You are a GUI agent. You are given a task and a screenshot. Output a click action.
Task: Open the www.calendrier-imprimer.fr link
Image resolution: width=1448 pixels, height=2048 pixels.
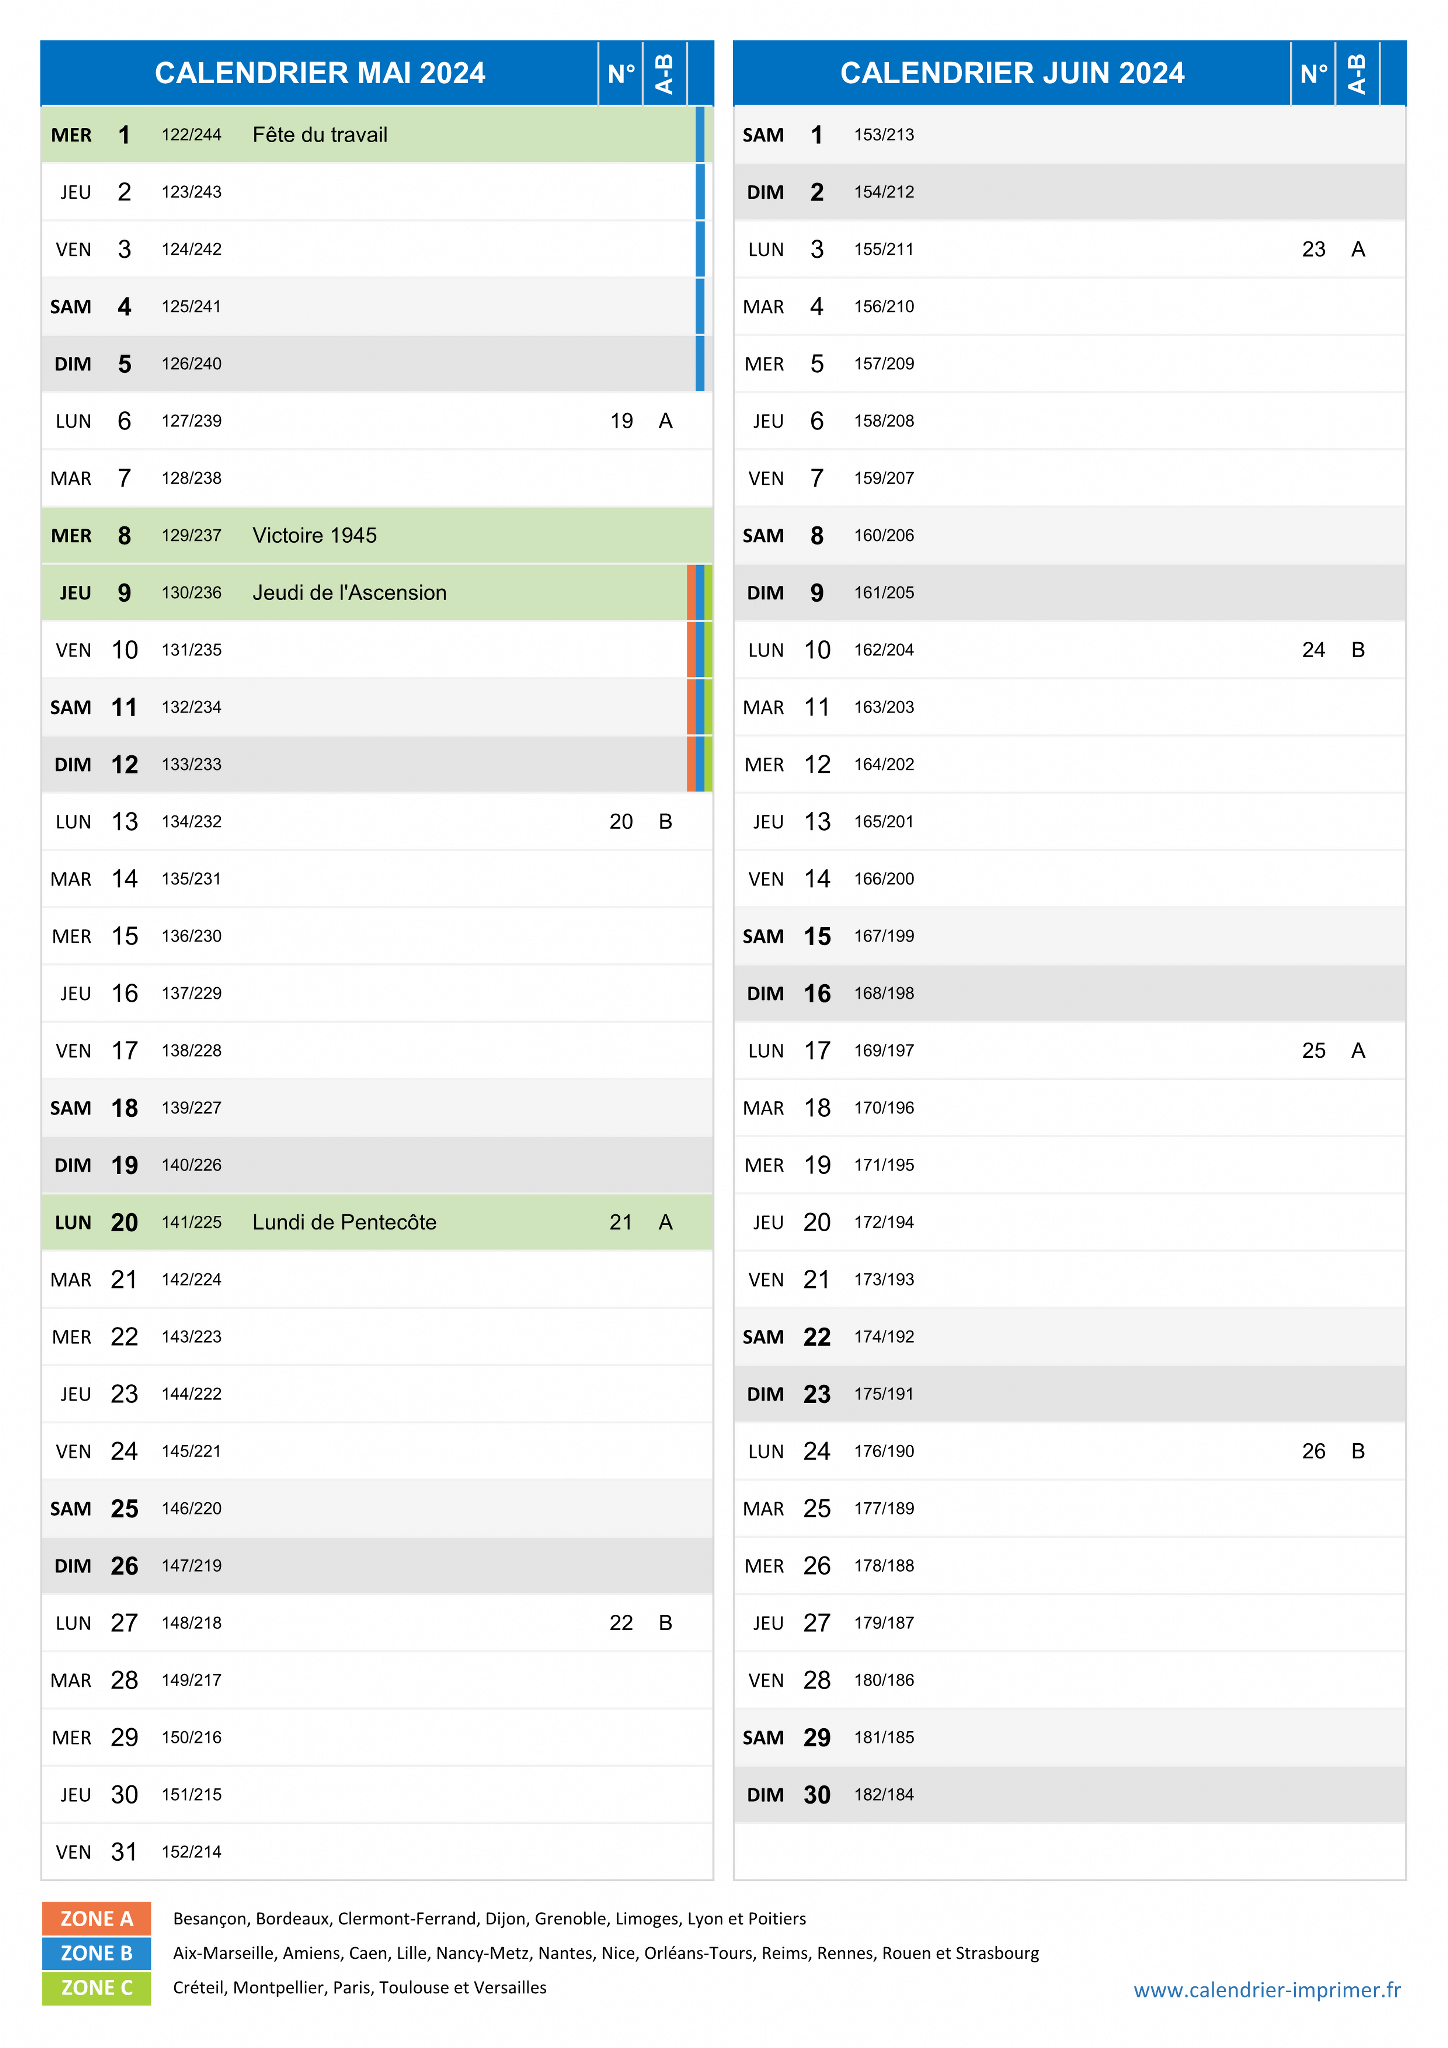click(x=1267, y=1990)
